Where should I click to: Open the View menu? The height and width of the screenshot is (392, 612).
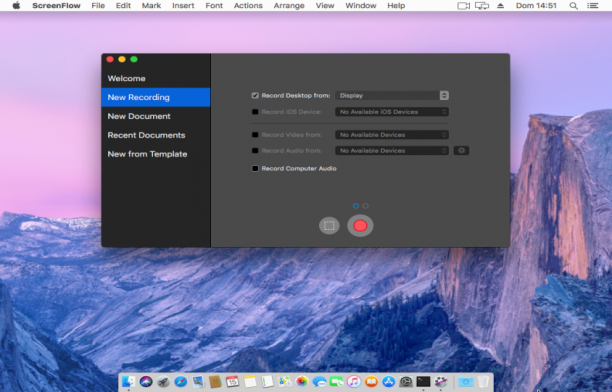[325, 6]
